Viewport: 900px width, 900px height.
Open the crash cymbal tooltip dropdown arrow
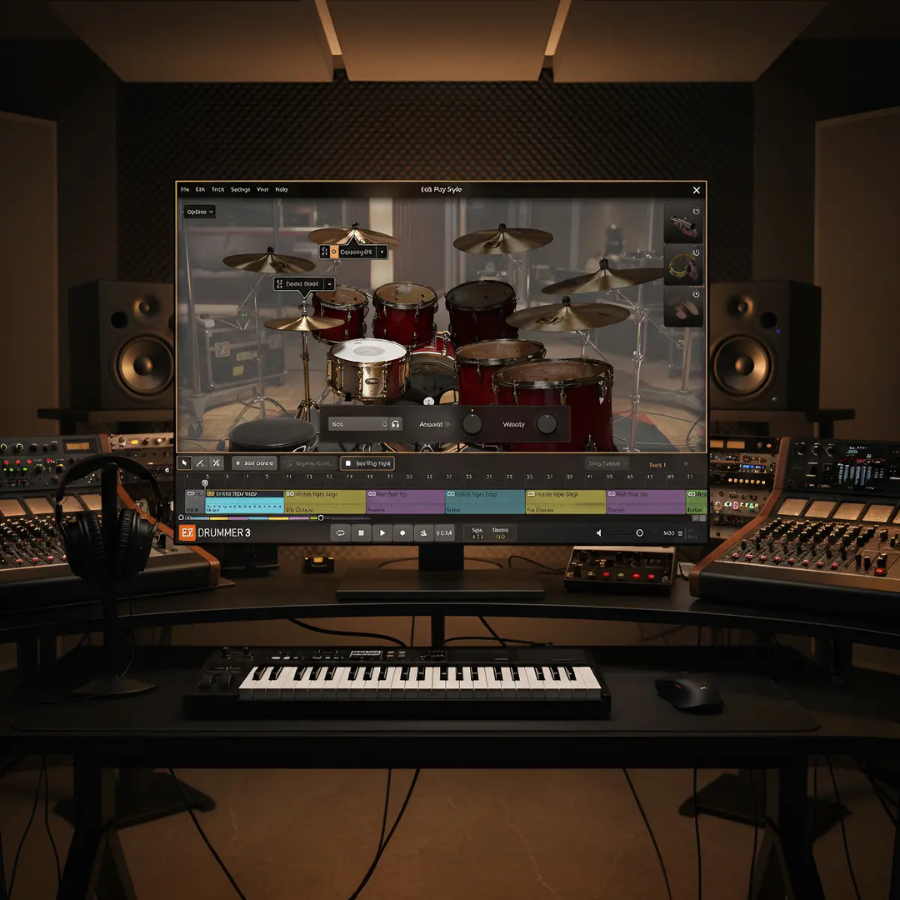tap(382, 252)
